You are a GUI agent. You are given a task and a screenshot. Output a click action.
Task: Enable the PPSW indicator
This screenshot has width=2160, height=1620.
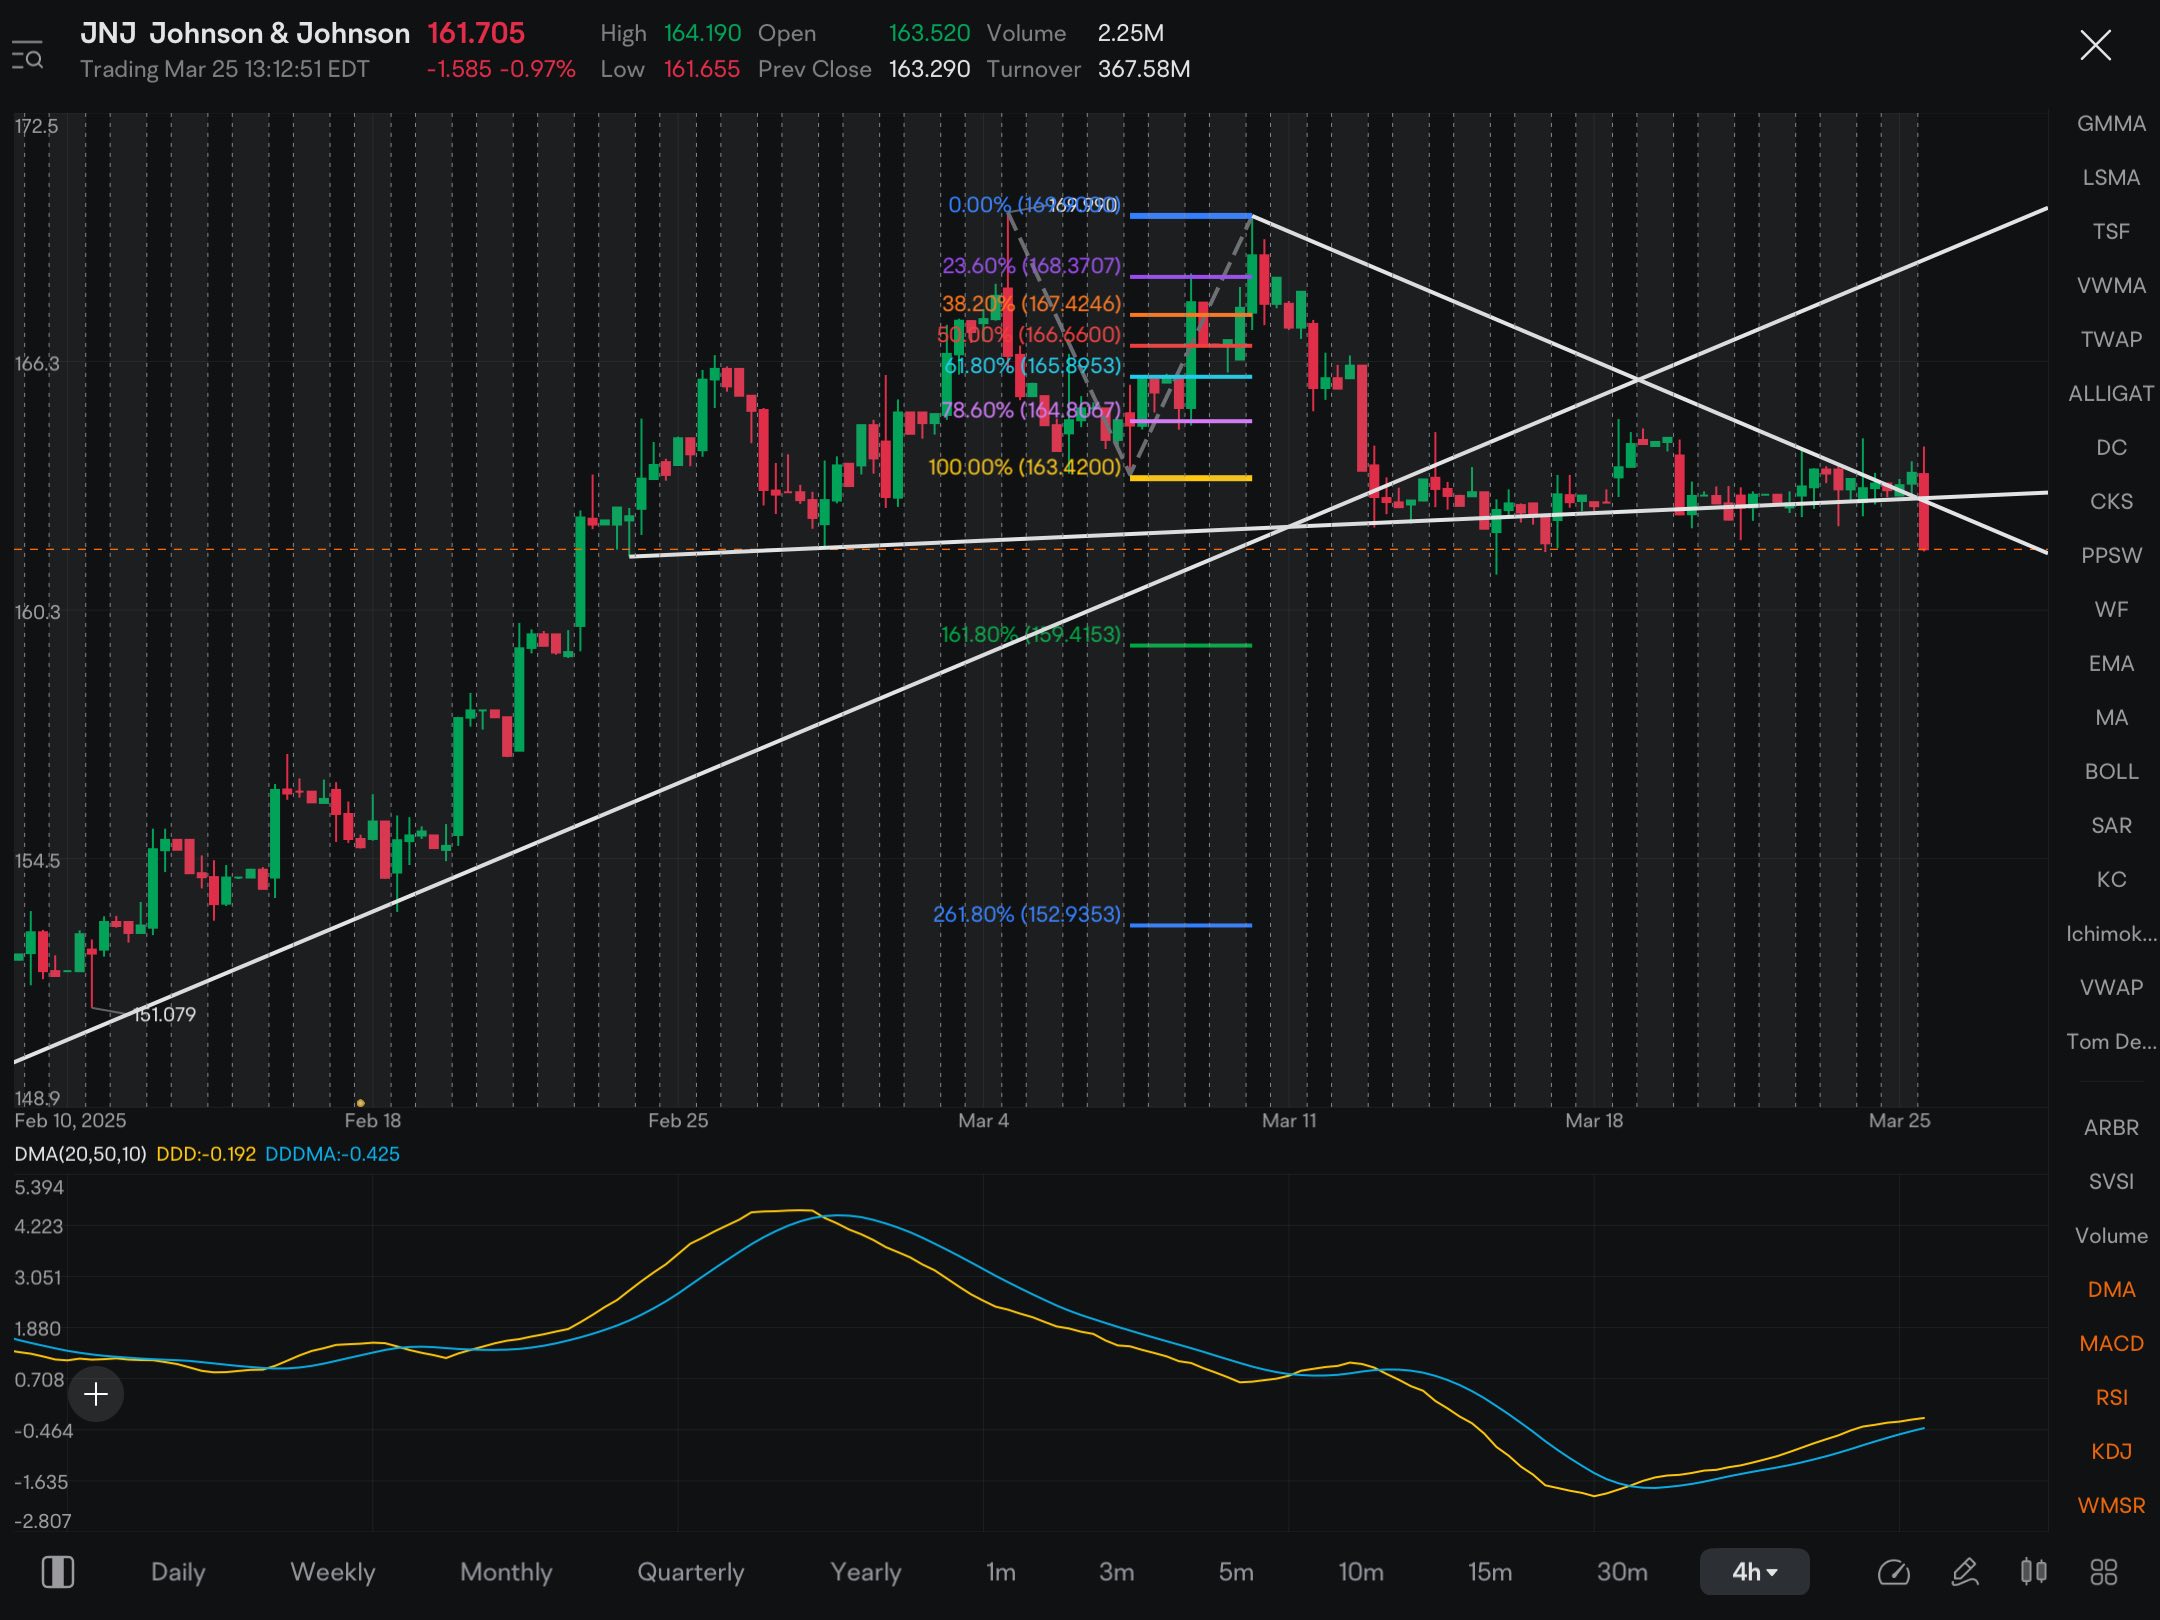[x=2111, y=556]
